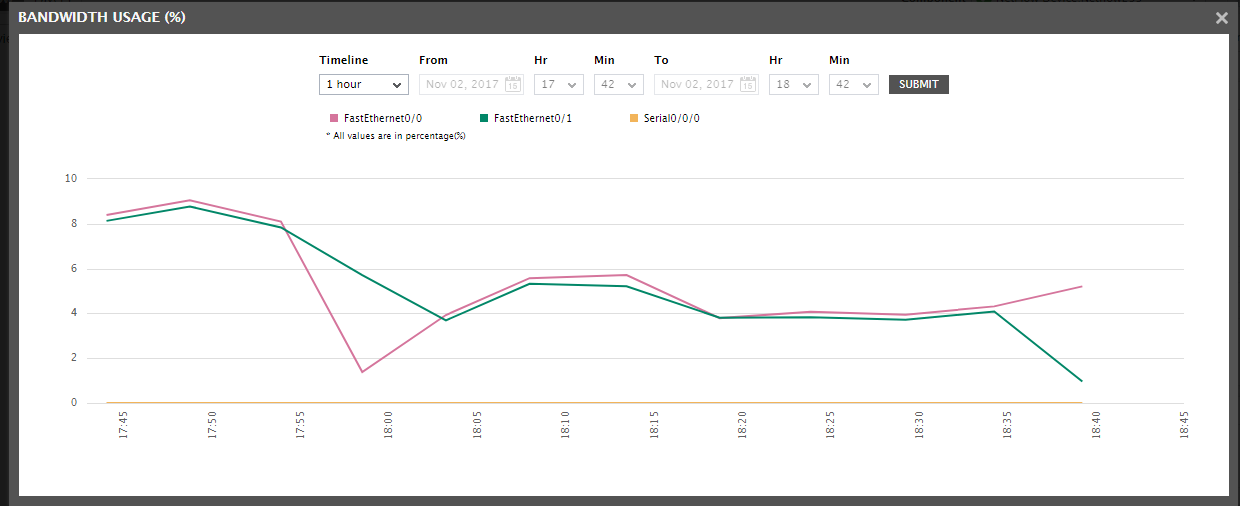1240x506 pixels.
Task: Click the 18:45 time axis label
Action: [x=1184, y=426]
